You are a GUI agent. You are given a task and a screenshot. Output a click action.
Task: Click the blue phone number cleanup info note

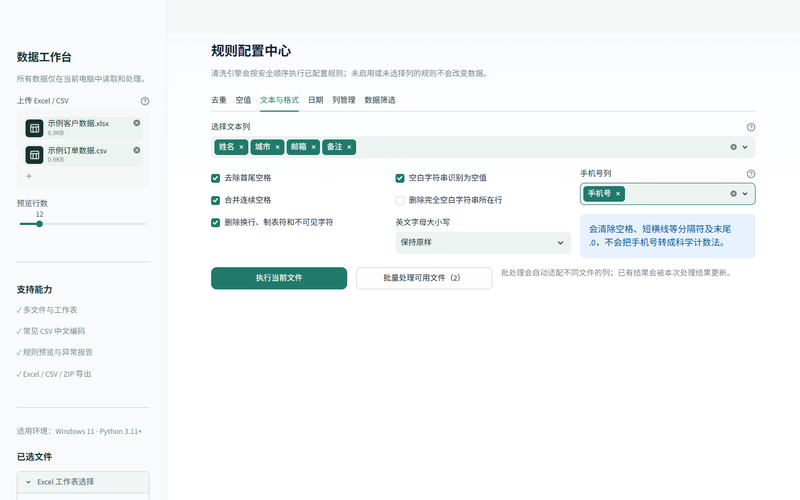tap(667, 236)
